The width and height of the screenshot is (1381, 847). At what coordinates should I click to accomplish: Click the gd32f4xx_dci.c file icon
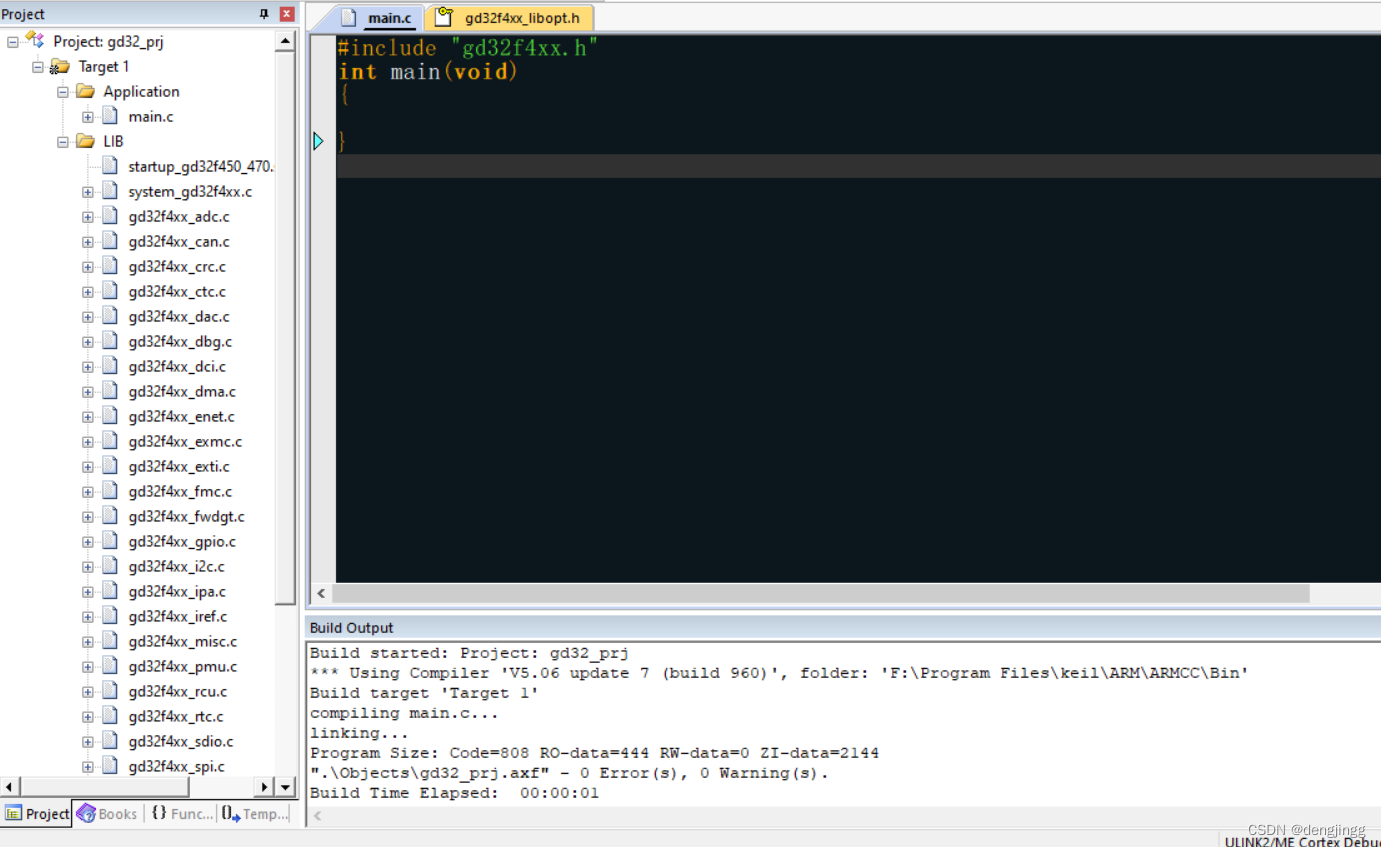point(110,366)
